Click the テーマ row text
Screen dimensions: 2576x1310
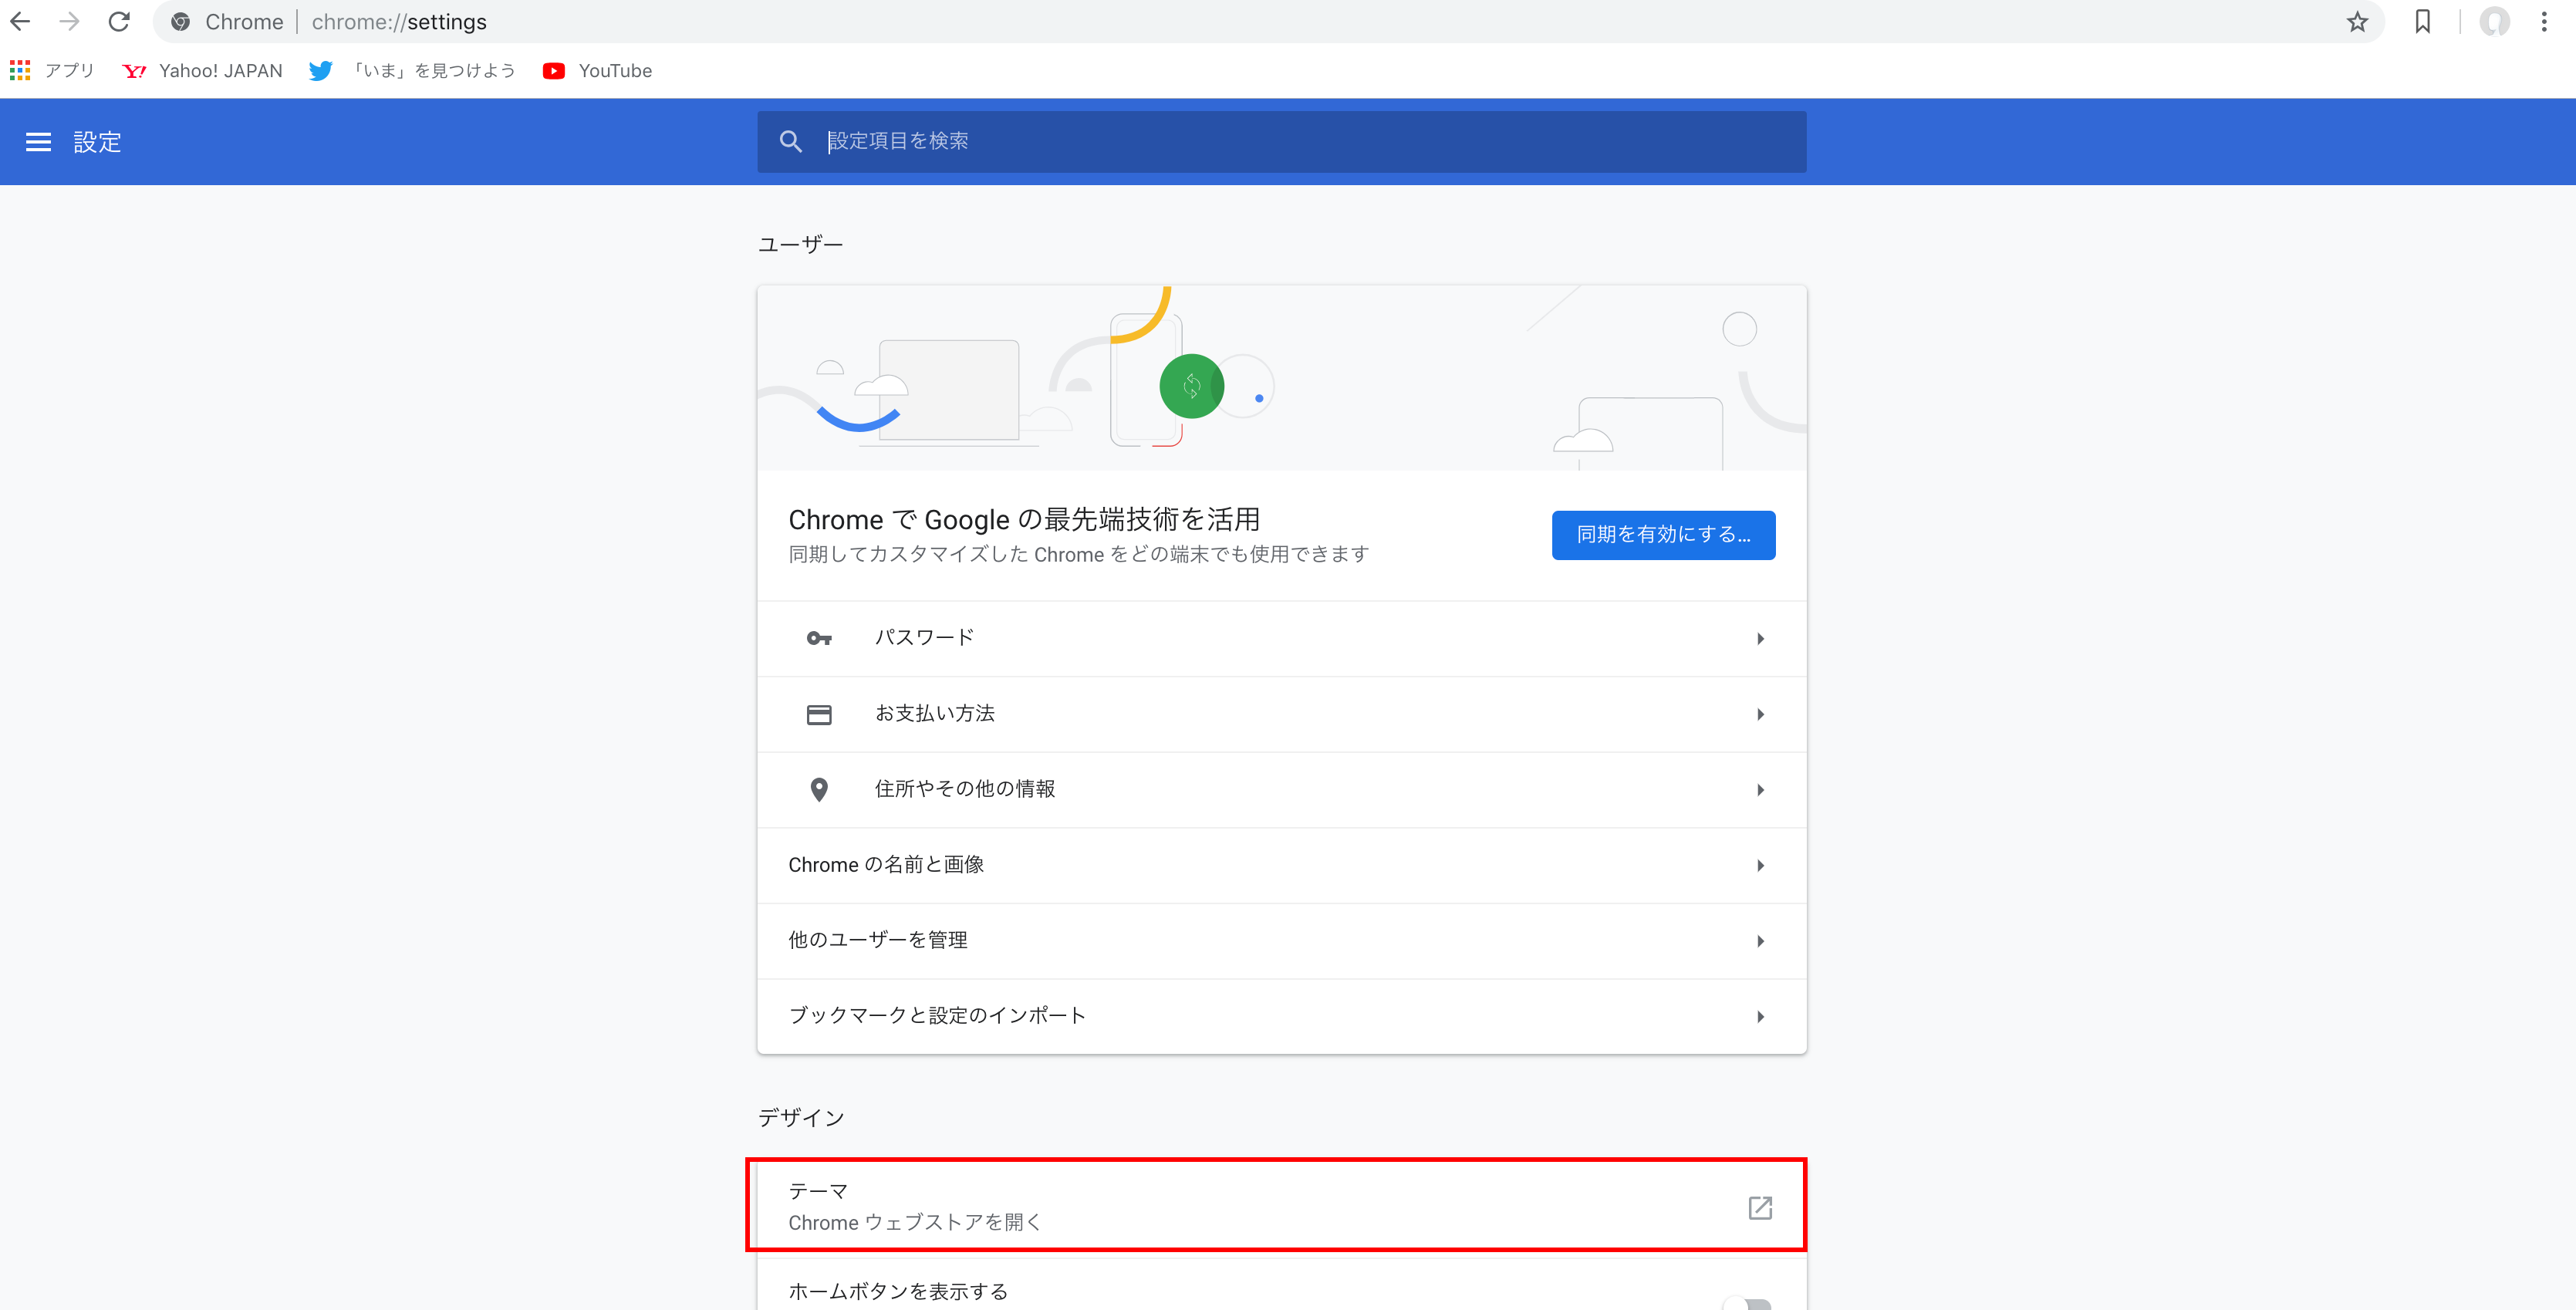(818, 1191)
